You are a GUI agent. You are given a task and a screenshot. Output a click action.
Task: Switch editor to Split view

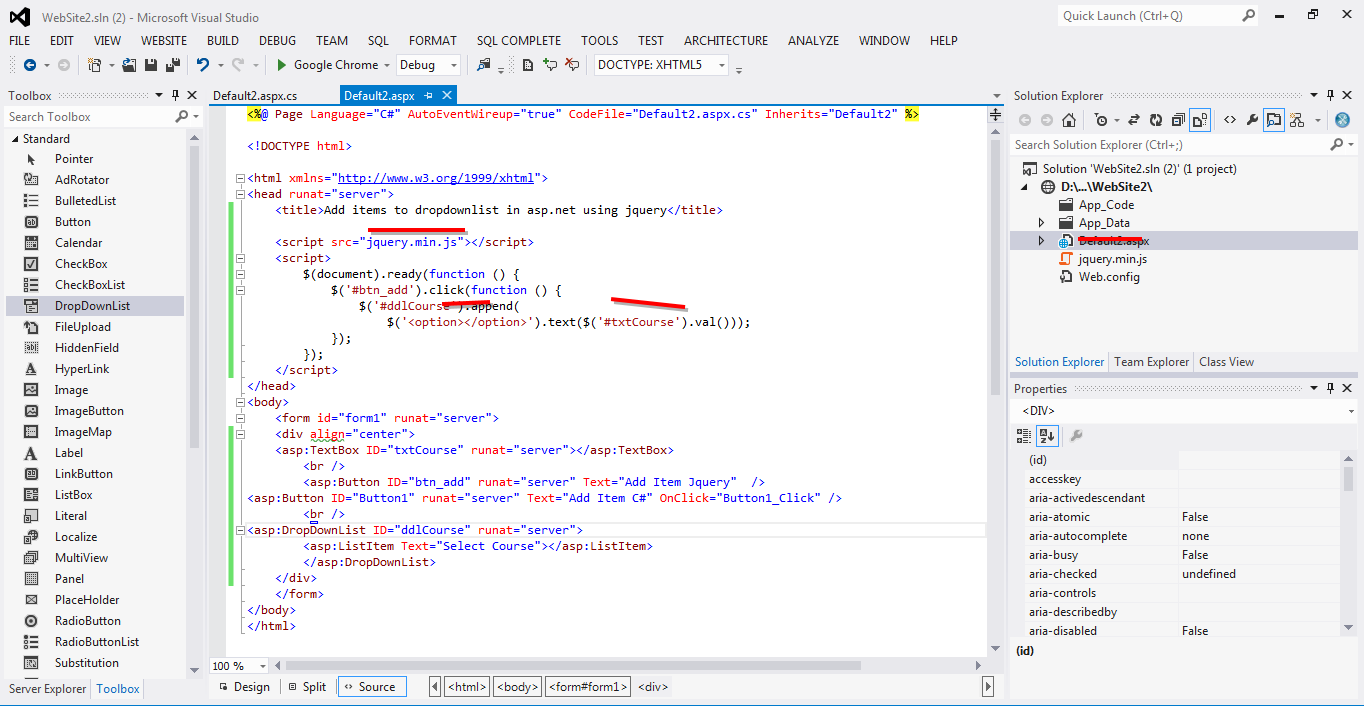coord(306,687)
